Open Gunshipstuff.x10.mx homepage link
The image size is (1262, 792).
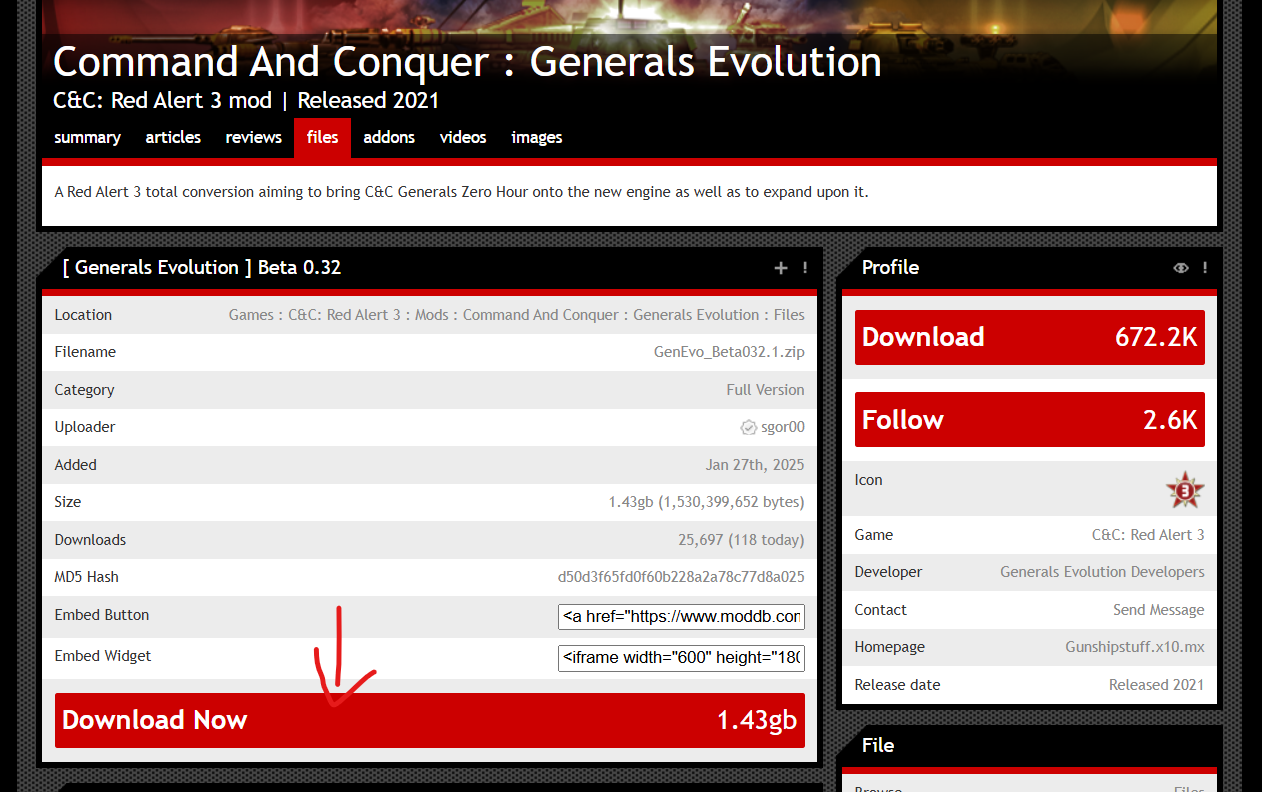[1135, 647]
